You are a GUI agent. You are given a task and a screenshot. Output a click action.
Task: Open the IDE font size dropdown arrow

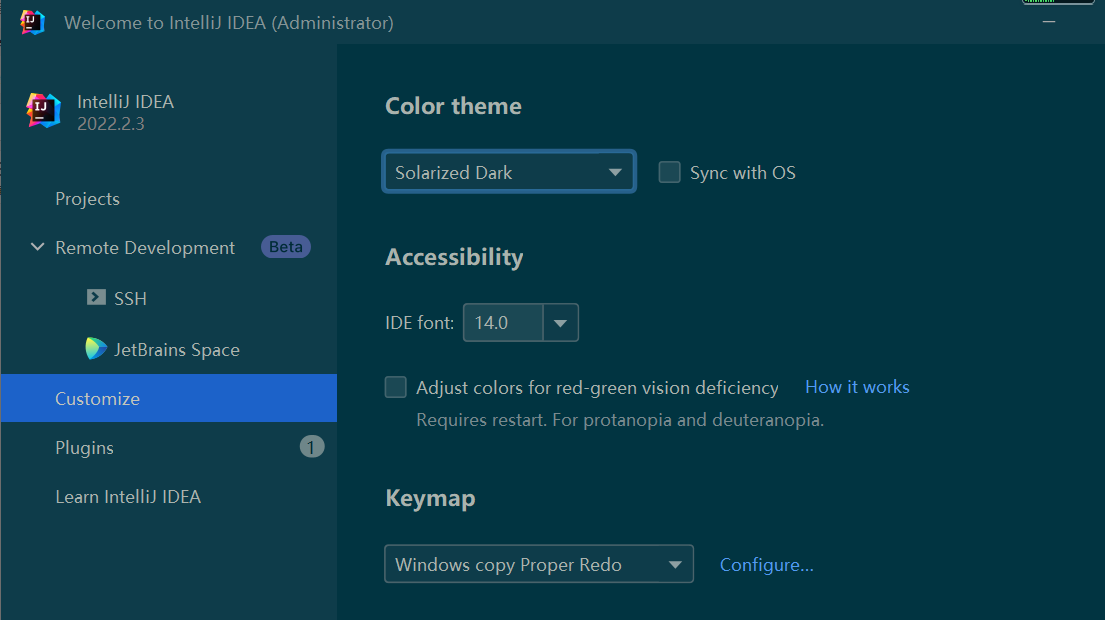560,323
